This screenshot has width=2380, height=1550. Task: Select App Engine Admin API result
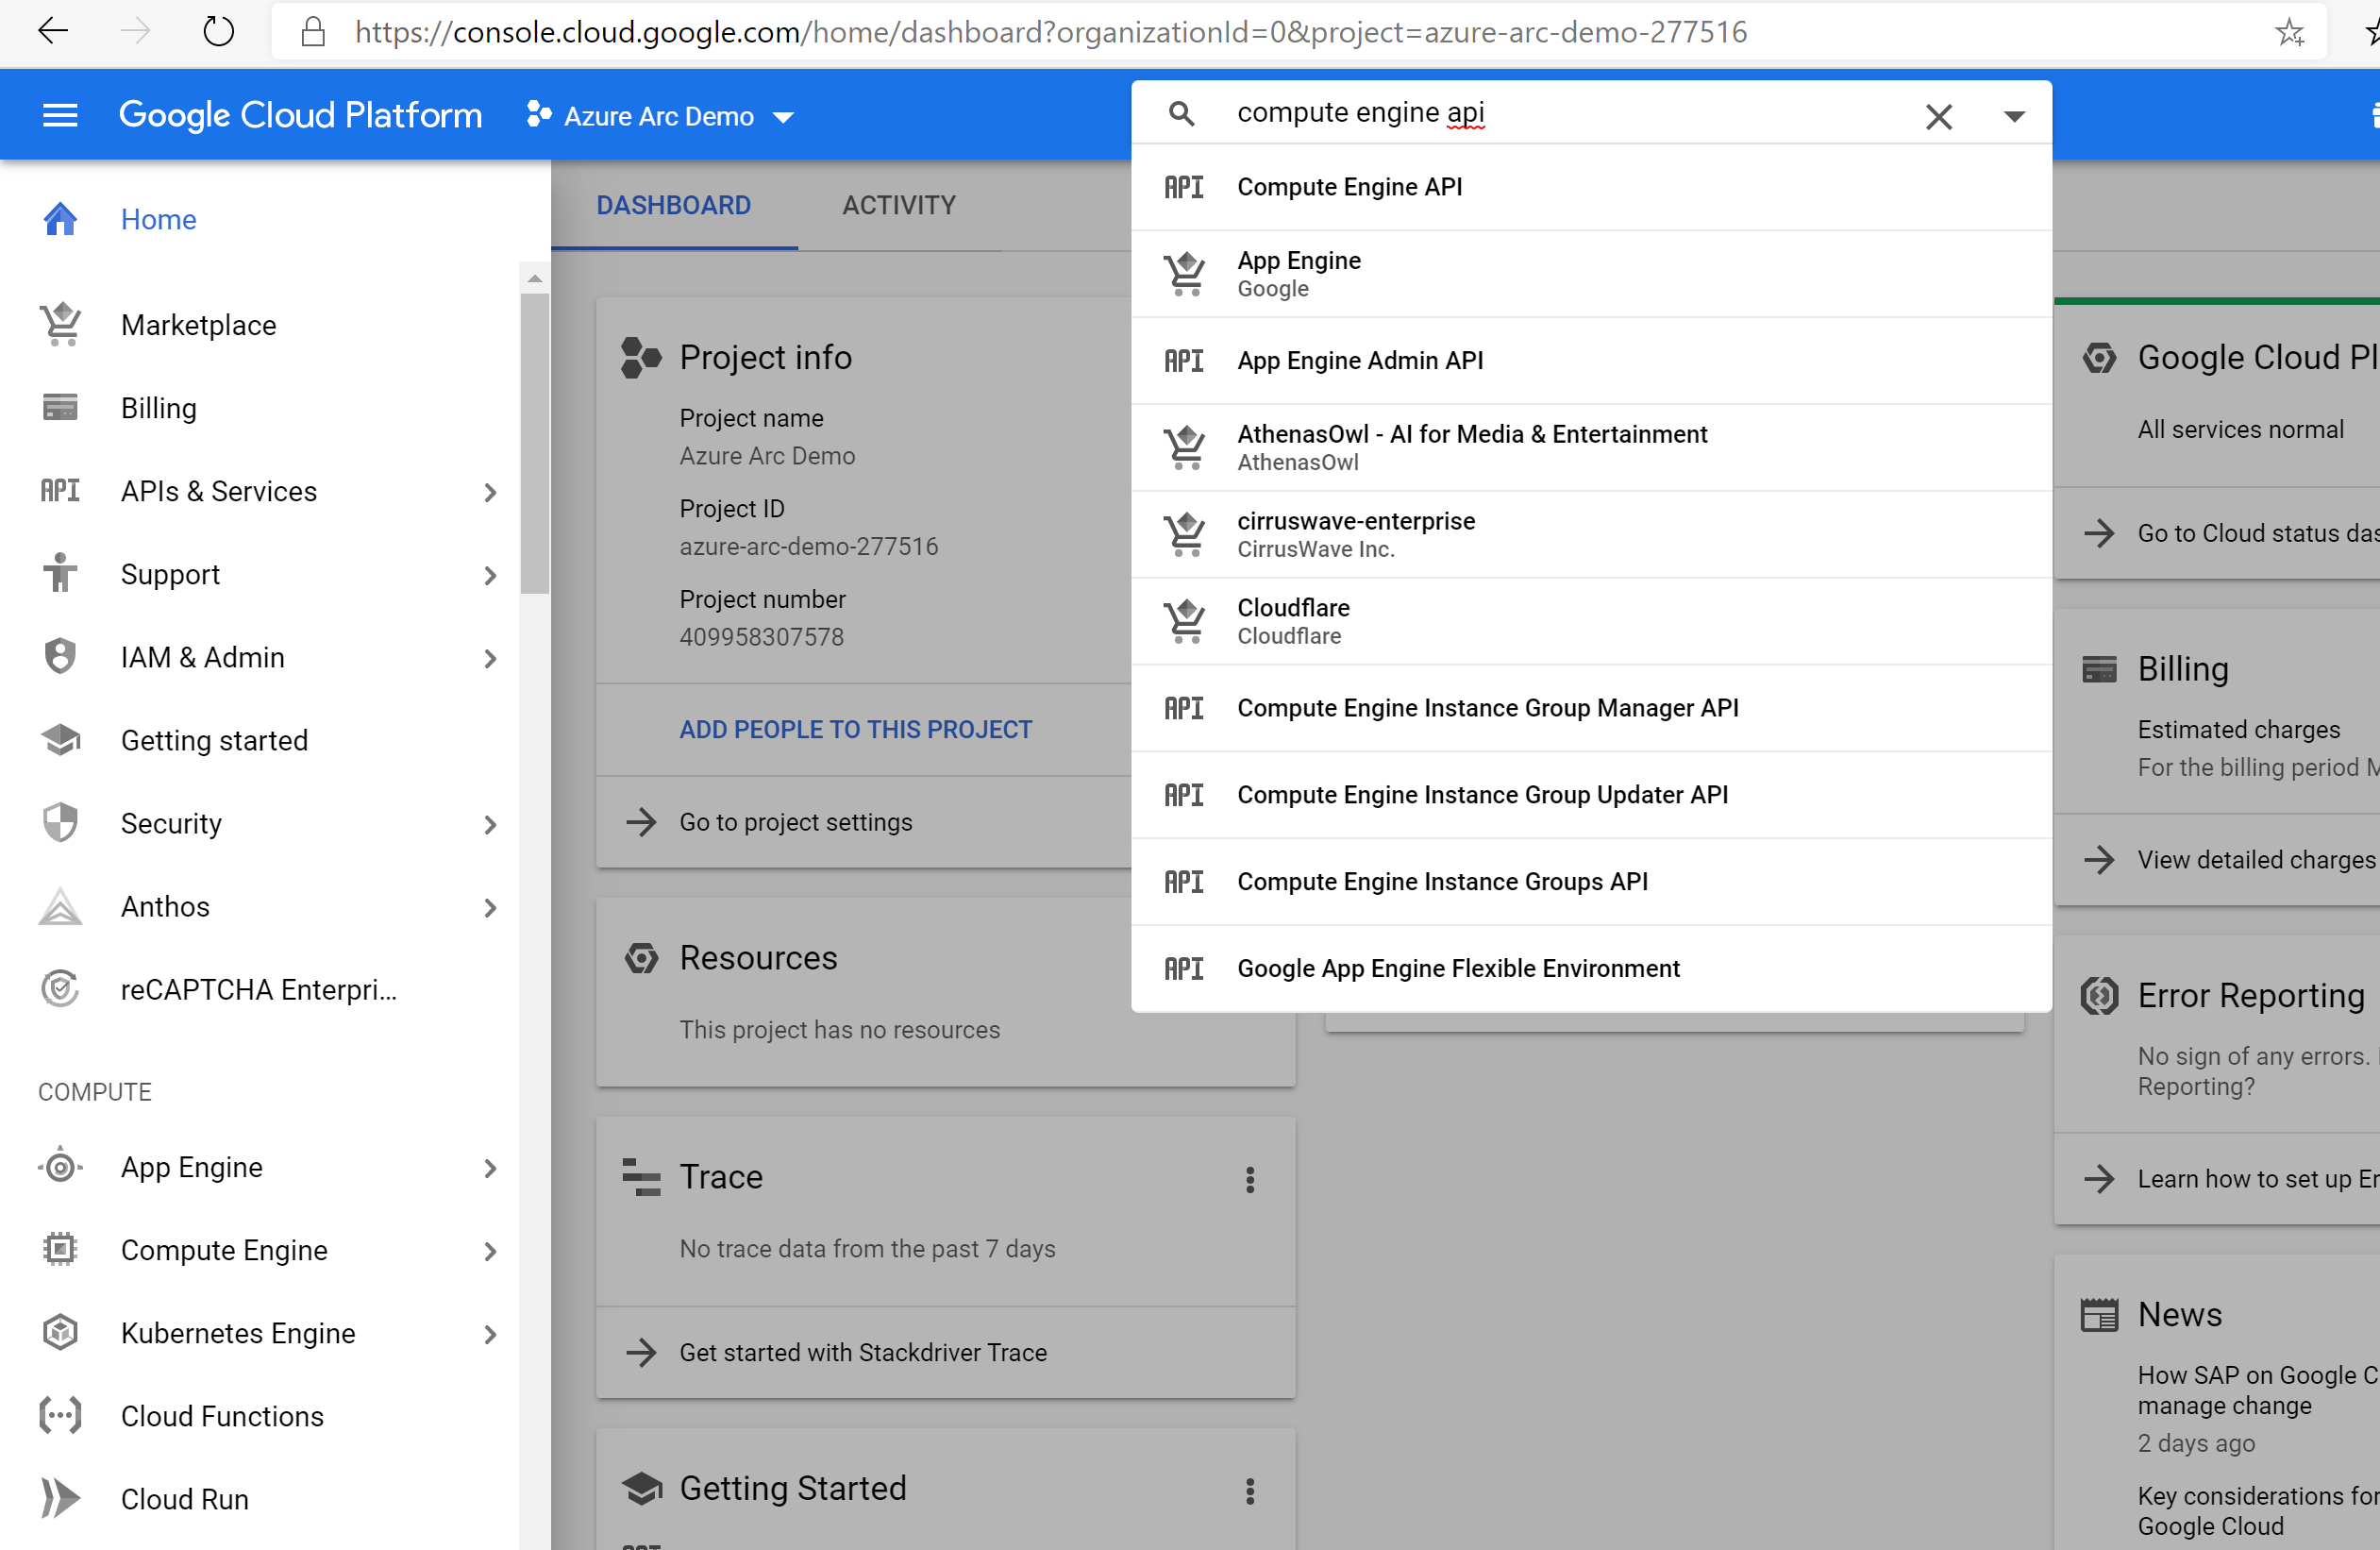coord(1591,360)
